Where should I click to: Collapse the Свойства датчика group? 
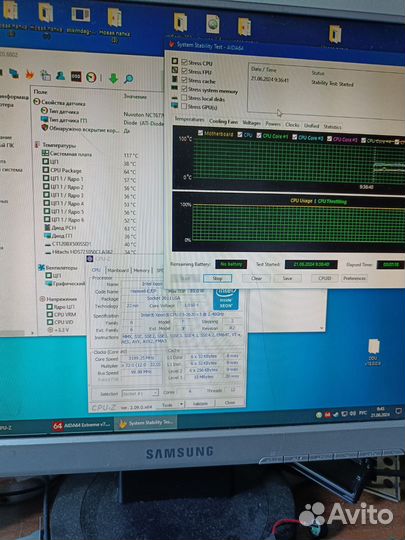(37, 102)
